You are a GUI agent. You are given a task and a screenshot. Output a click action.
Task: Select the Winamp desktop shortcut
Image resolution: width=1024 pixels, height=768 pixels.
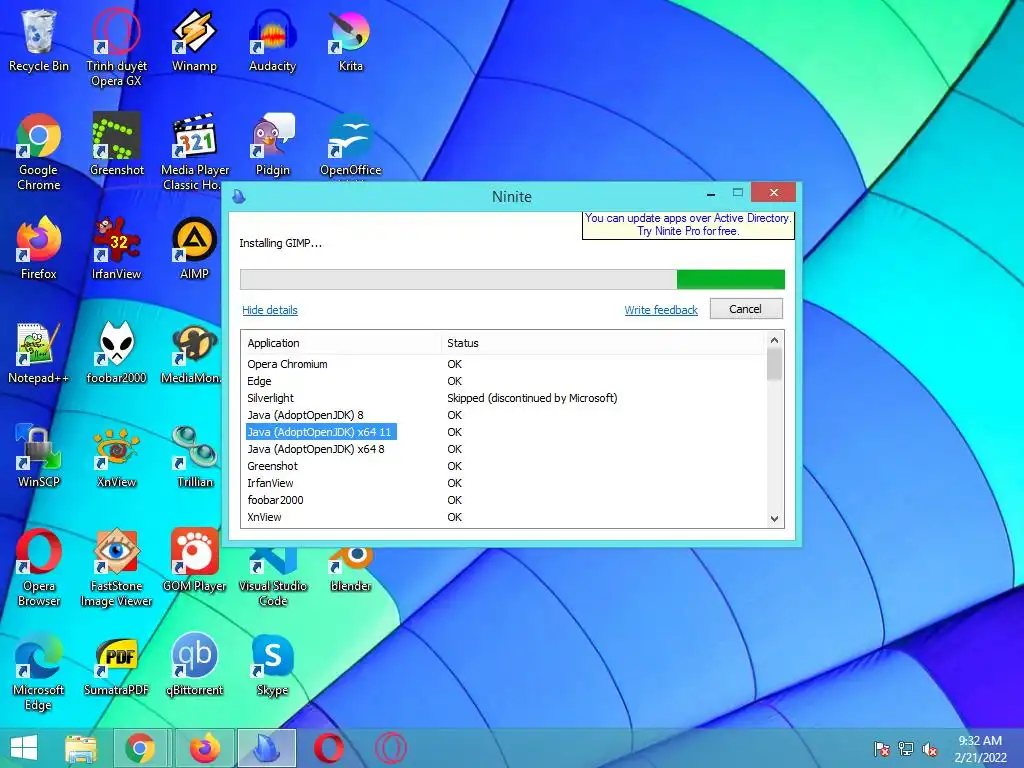pos(194,40)
